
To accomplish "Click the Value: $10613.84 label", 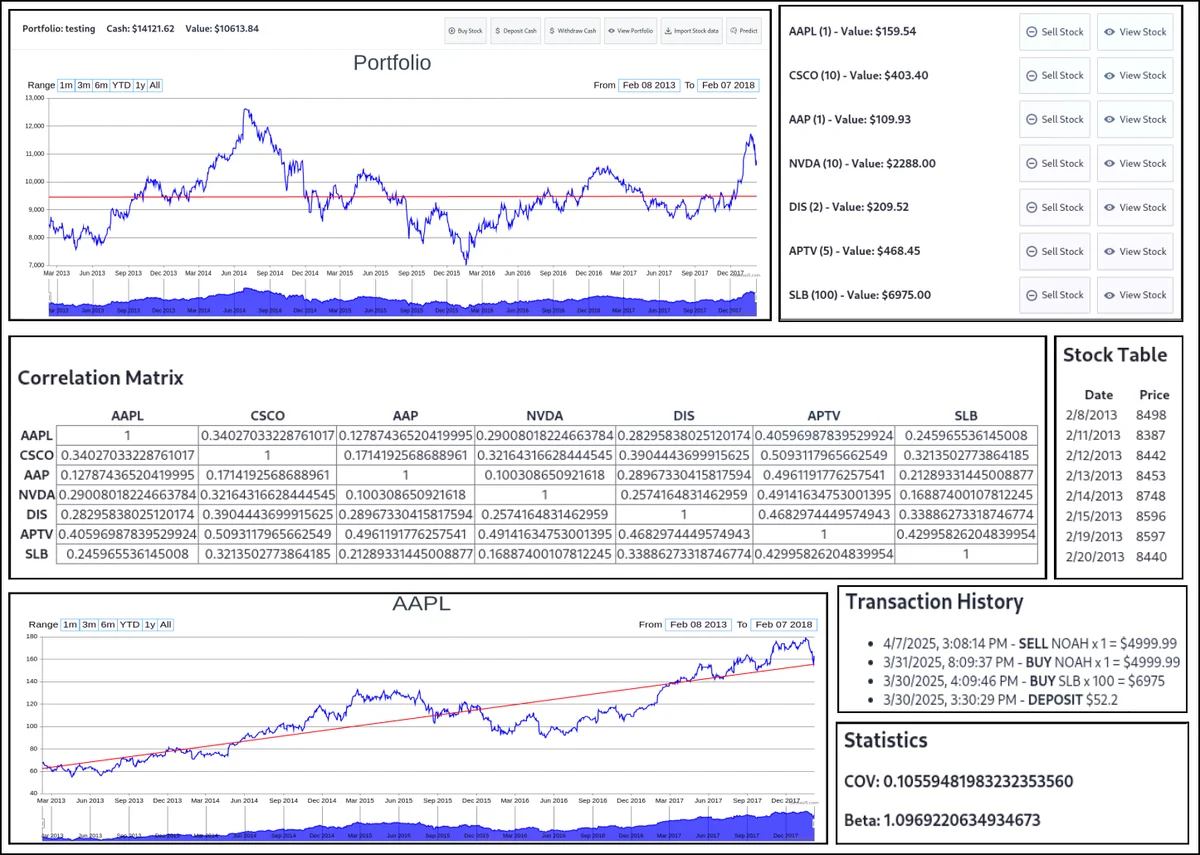I will tap(222, 28).
